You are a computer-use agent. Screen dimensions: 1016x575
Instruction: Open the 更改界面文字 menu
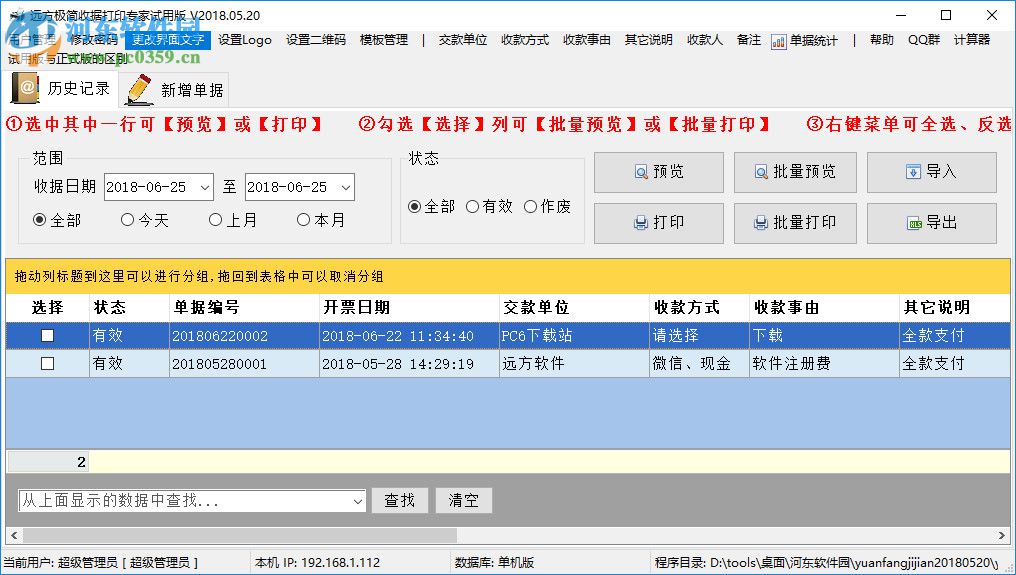(x=168, y=40)
